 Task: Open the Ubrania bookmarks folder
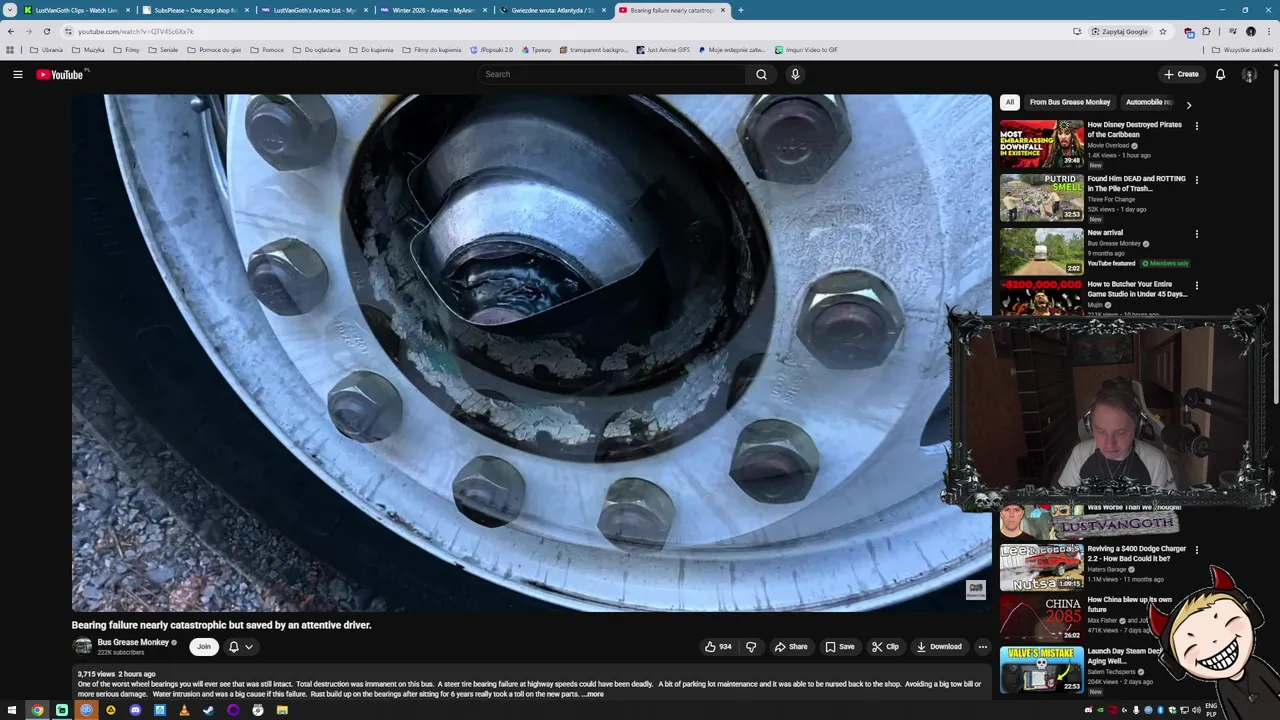tap(46, 49)
